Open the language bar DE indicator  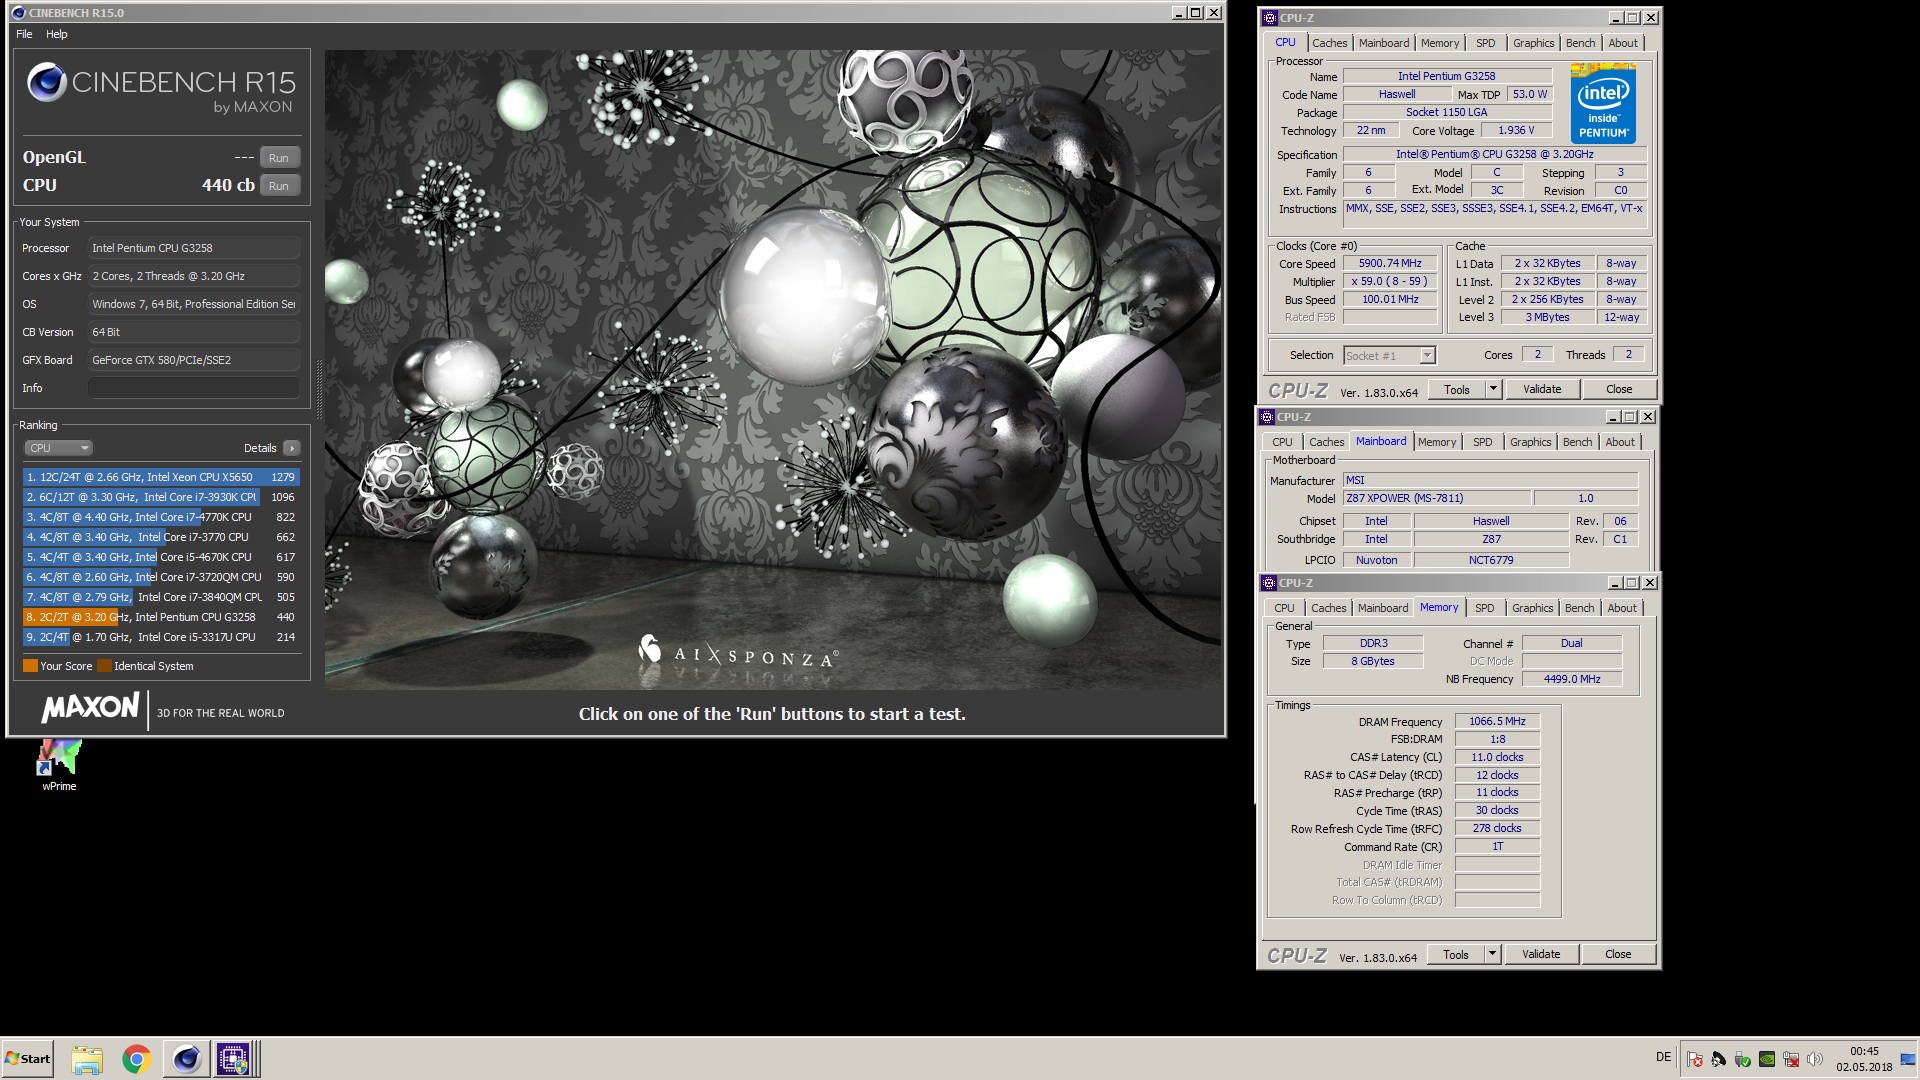coord(1663,1057)
